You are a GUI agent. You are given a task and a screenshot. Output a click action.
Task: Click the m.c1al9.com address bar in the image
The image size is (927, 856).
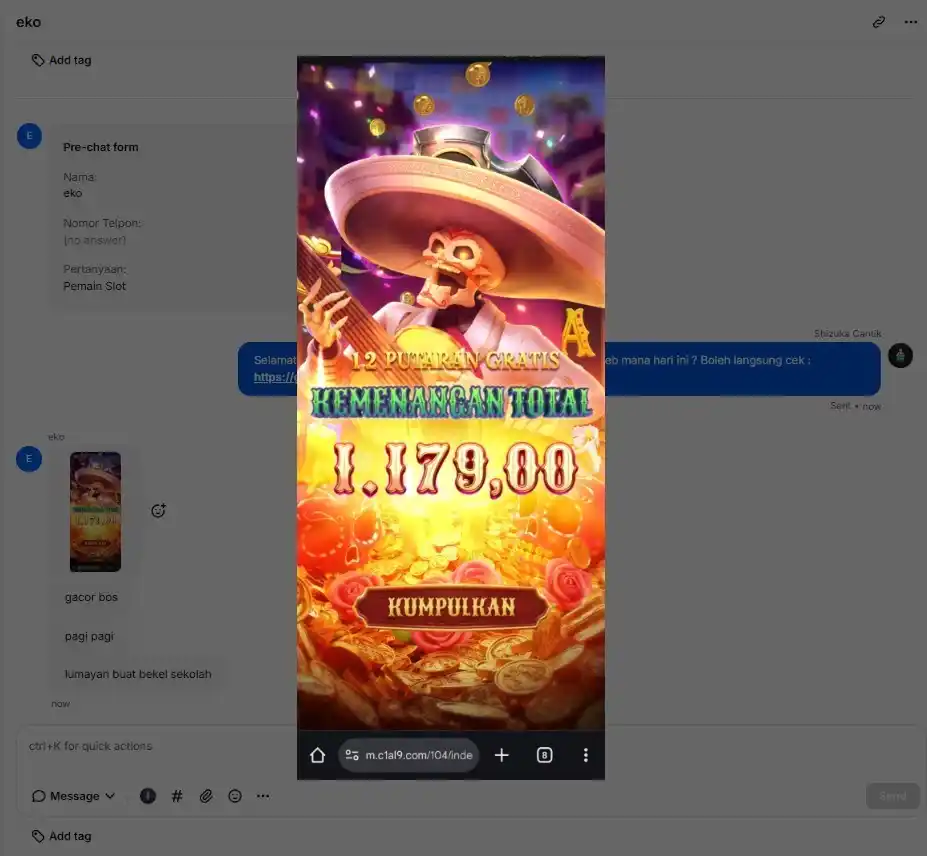[x=409, y=755]
